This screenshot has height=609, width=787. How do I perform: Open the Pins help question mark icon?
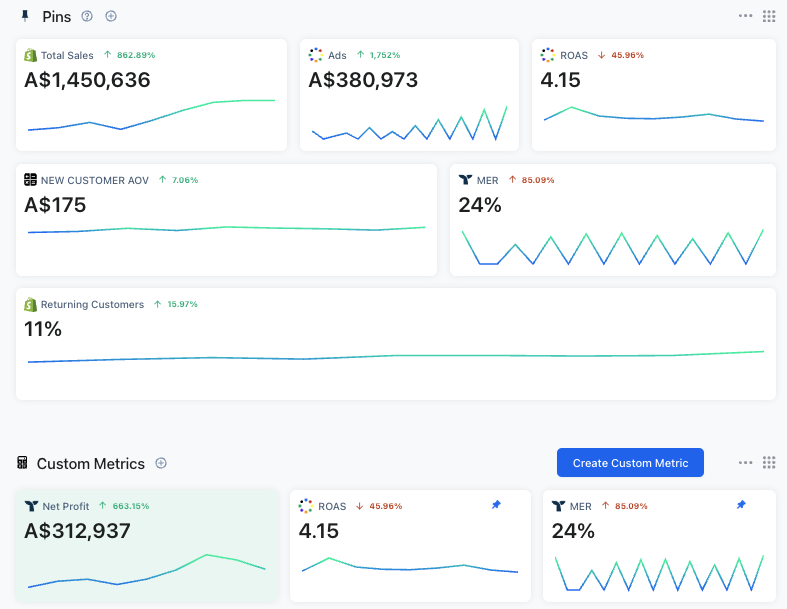tap(87, 16)
